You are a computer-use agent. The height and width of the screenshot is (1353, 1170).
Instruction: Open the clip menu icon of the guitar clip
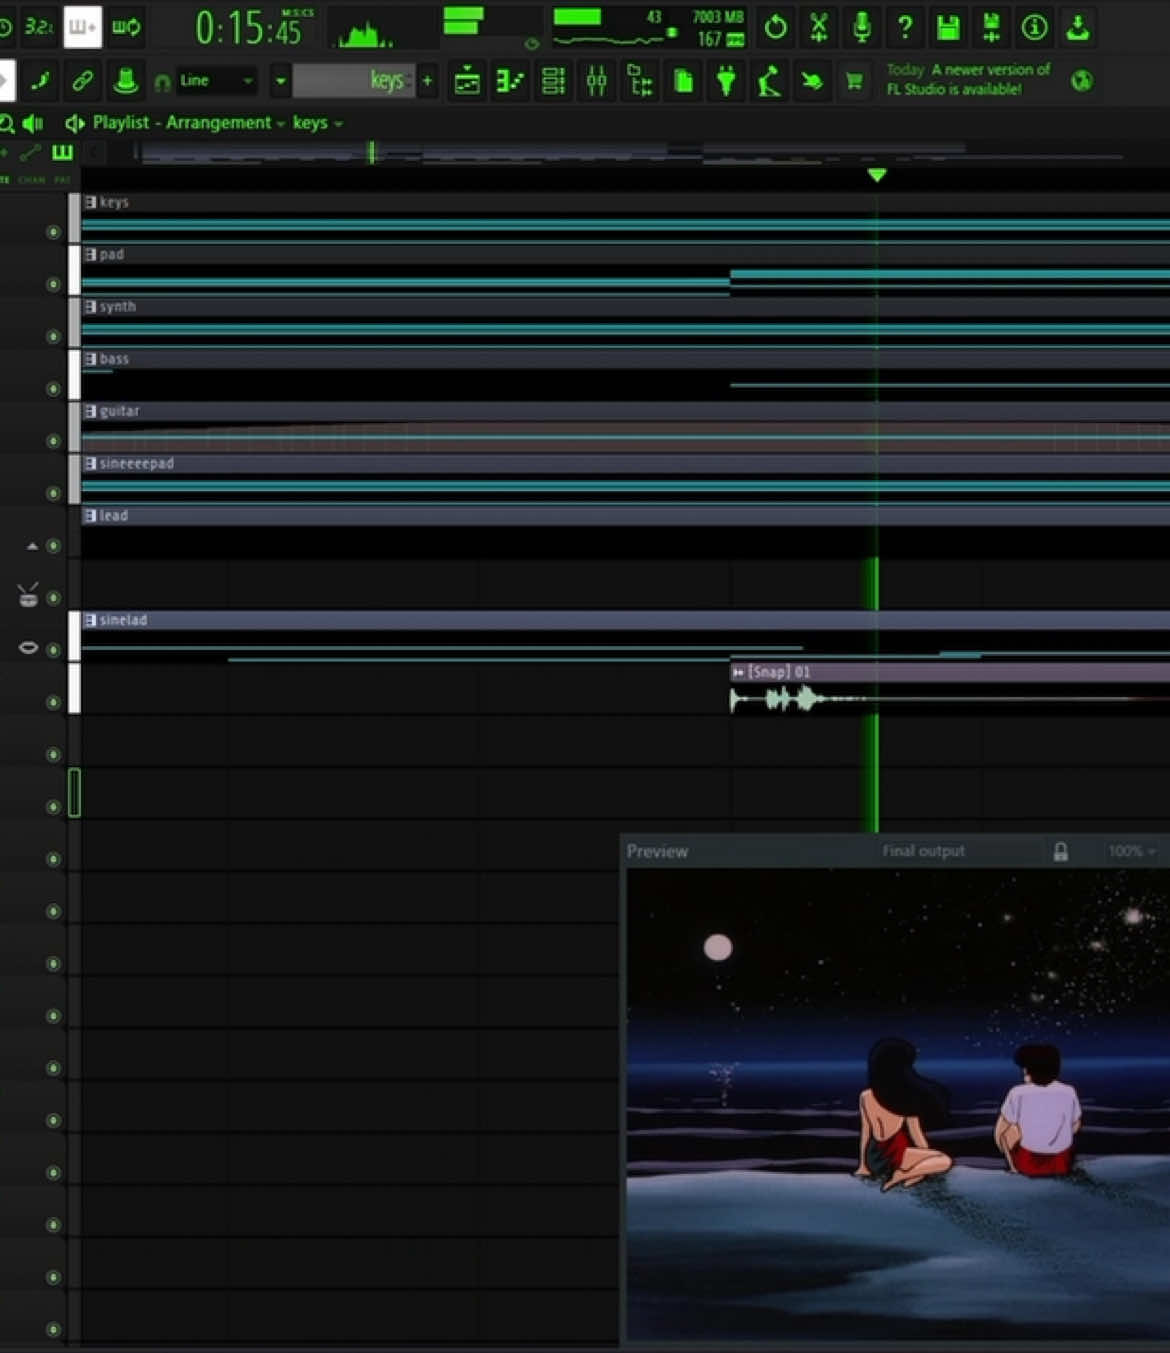(x=90, y=411)
